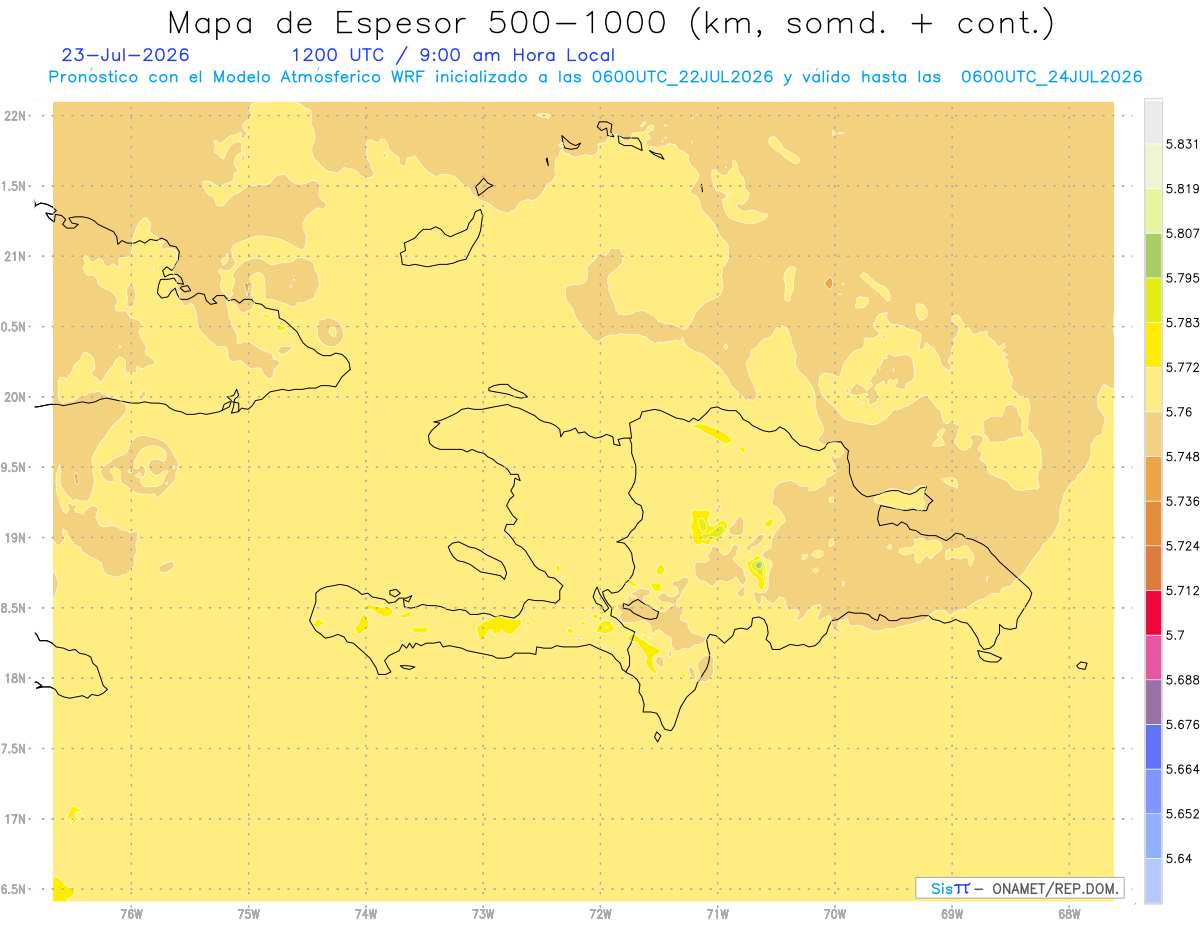This screenshot has width=1200, height=927.
Task: Click the colorbar value 5.724
Action: (x=1182, y=546)
